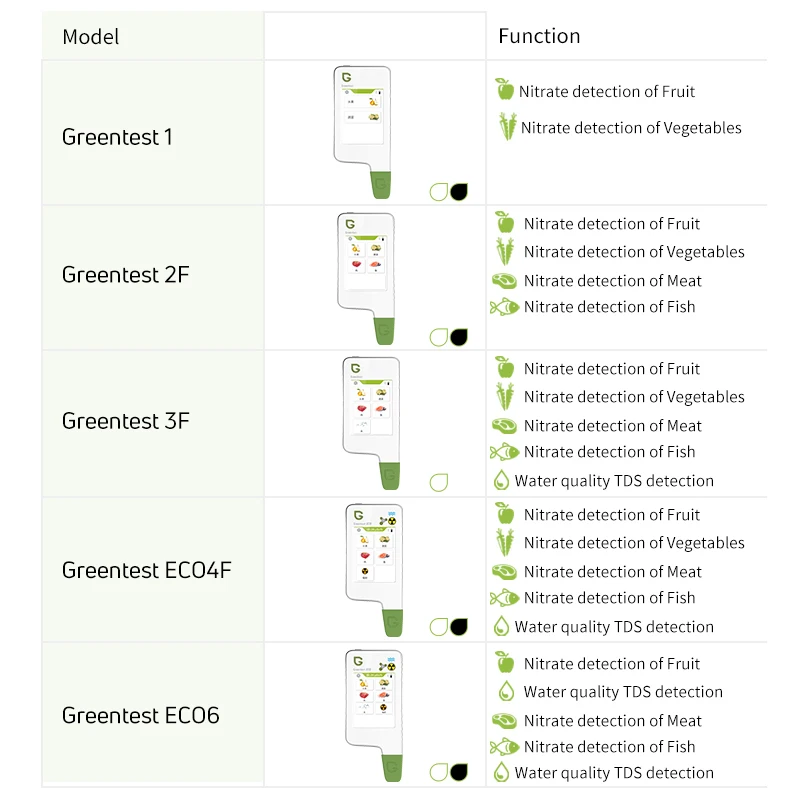Click the fish icon in Greentest 2F row
Screen dimensions: 800x800
click(504, 307)
